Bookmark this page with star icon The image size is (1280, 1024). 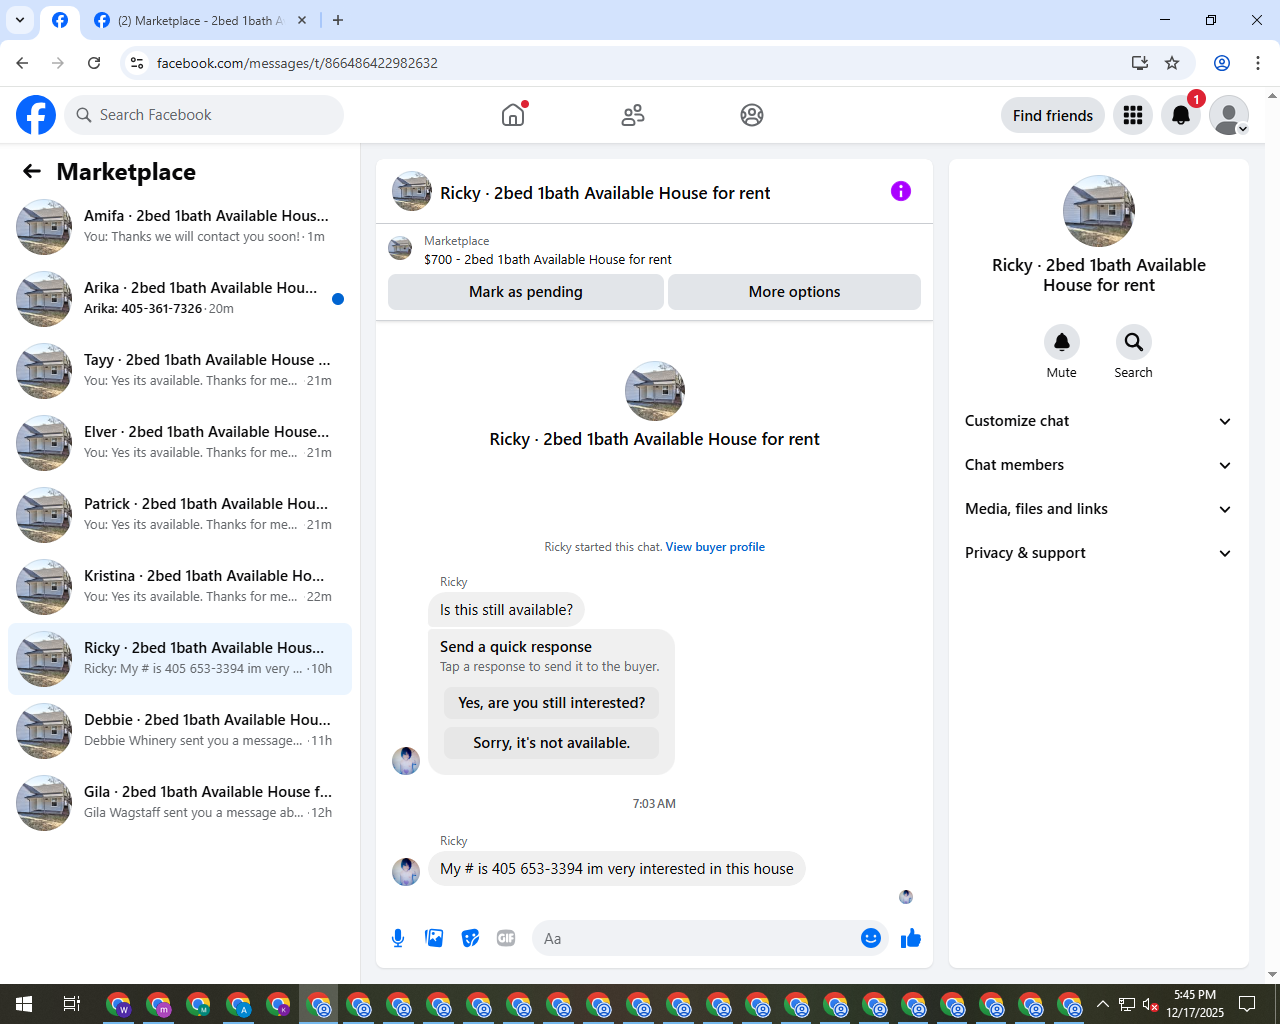1172,63
